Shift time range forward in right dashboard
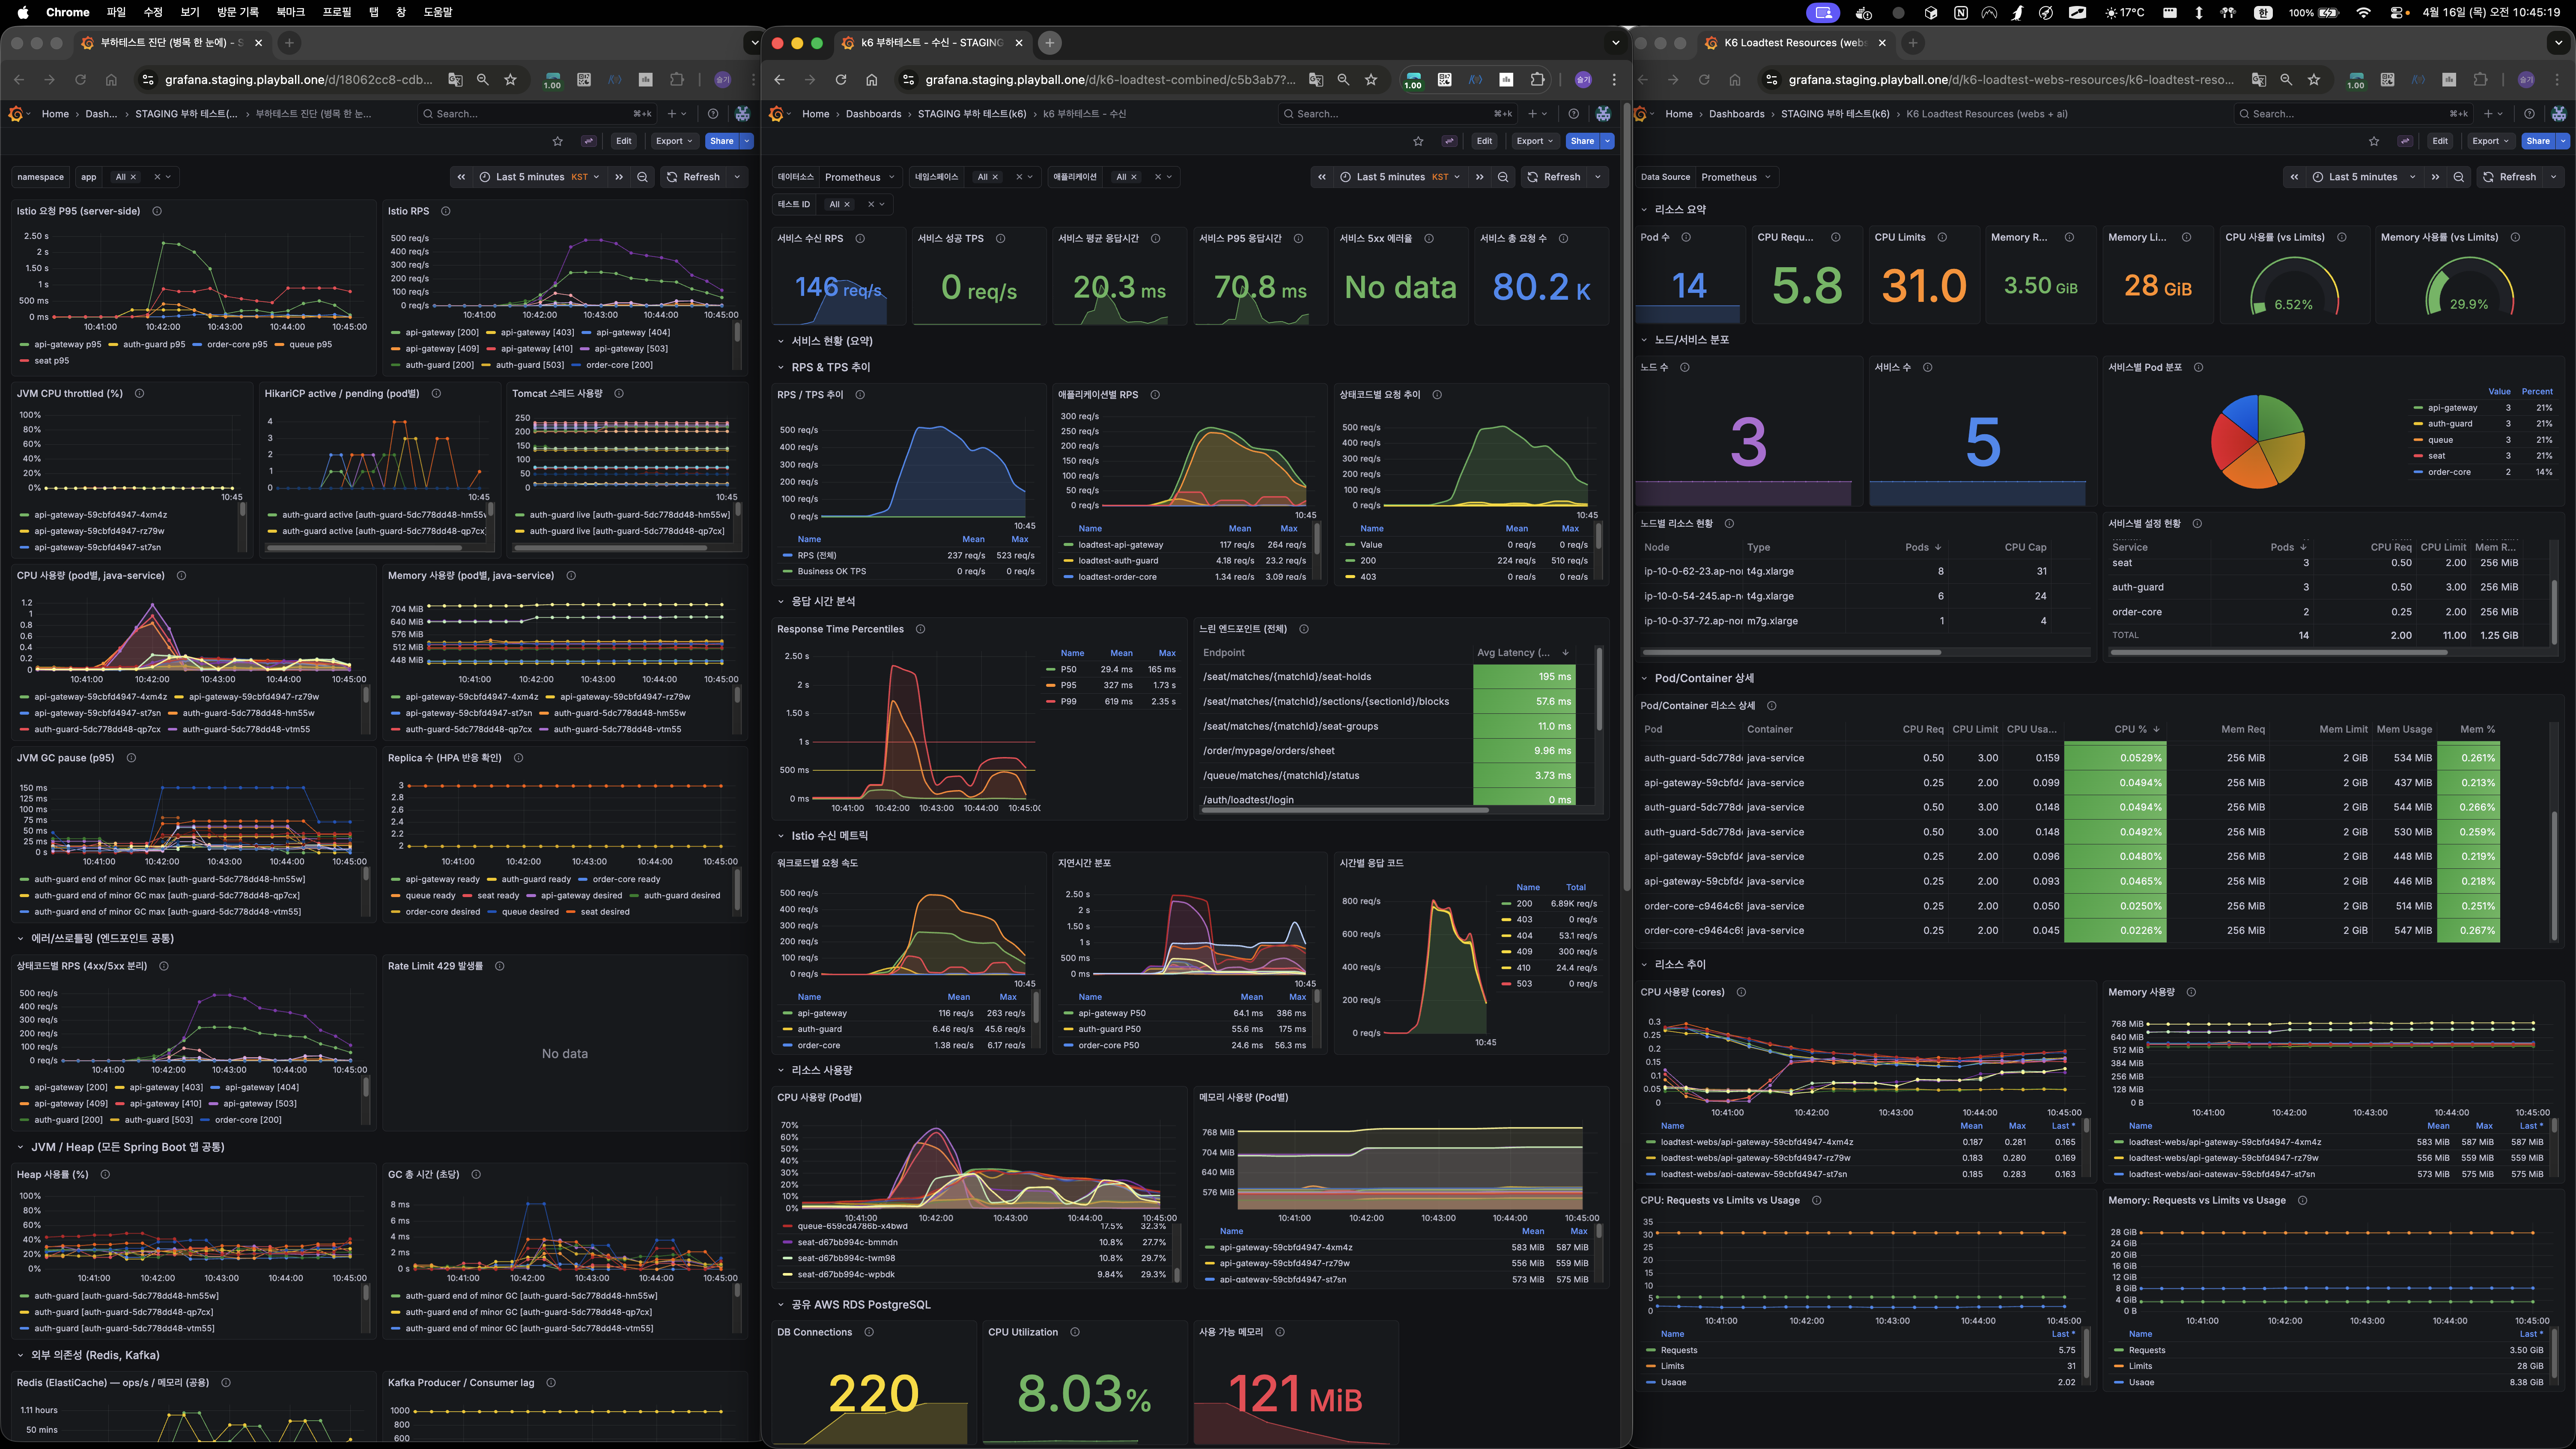This screenshot has height=1449, width=2576. 2435,177
